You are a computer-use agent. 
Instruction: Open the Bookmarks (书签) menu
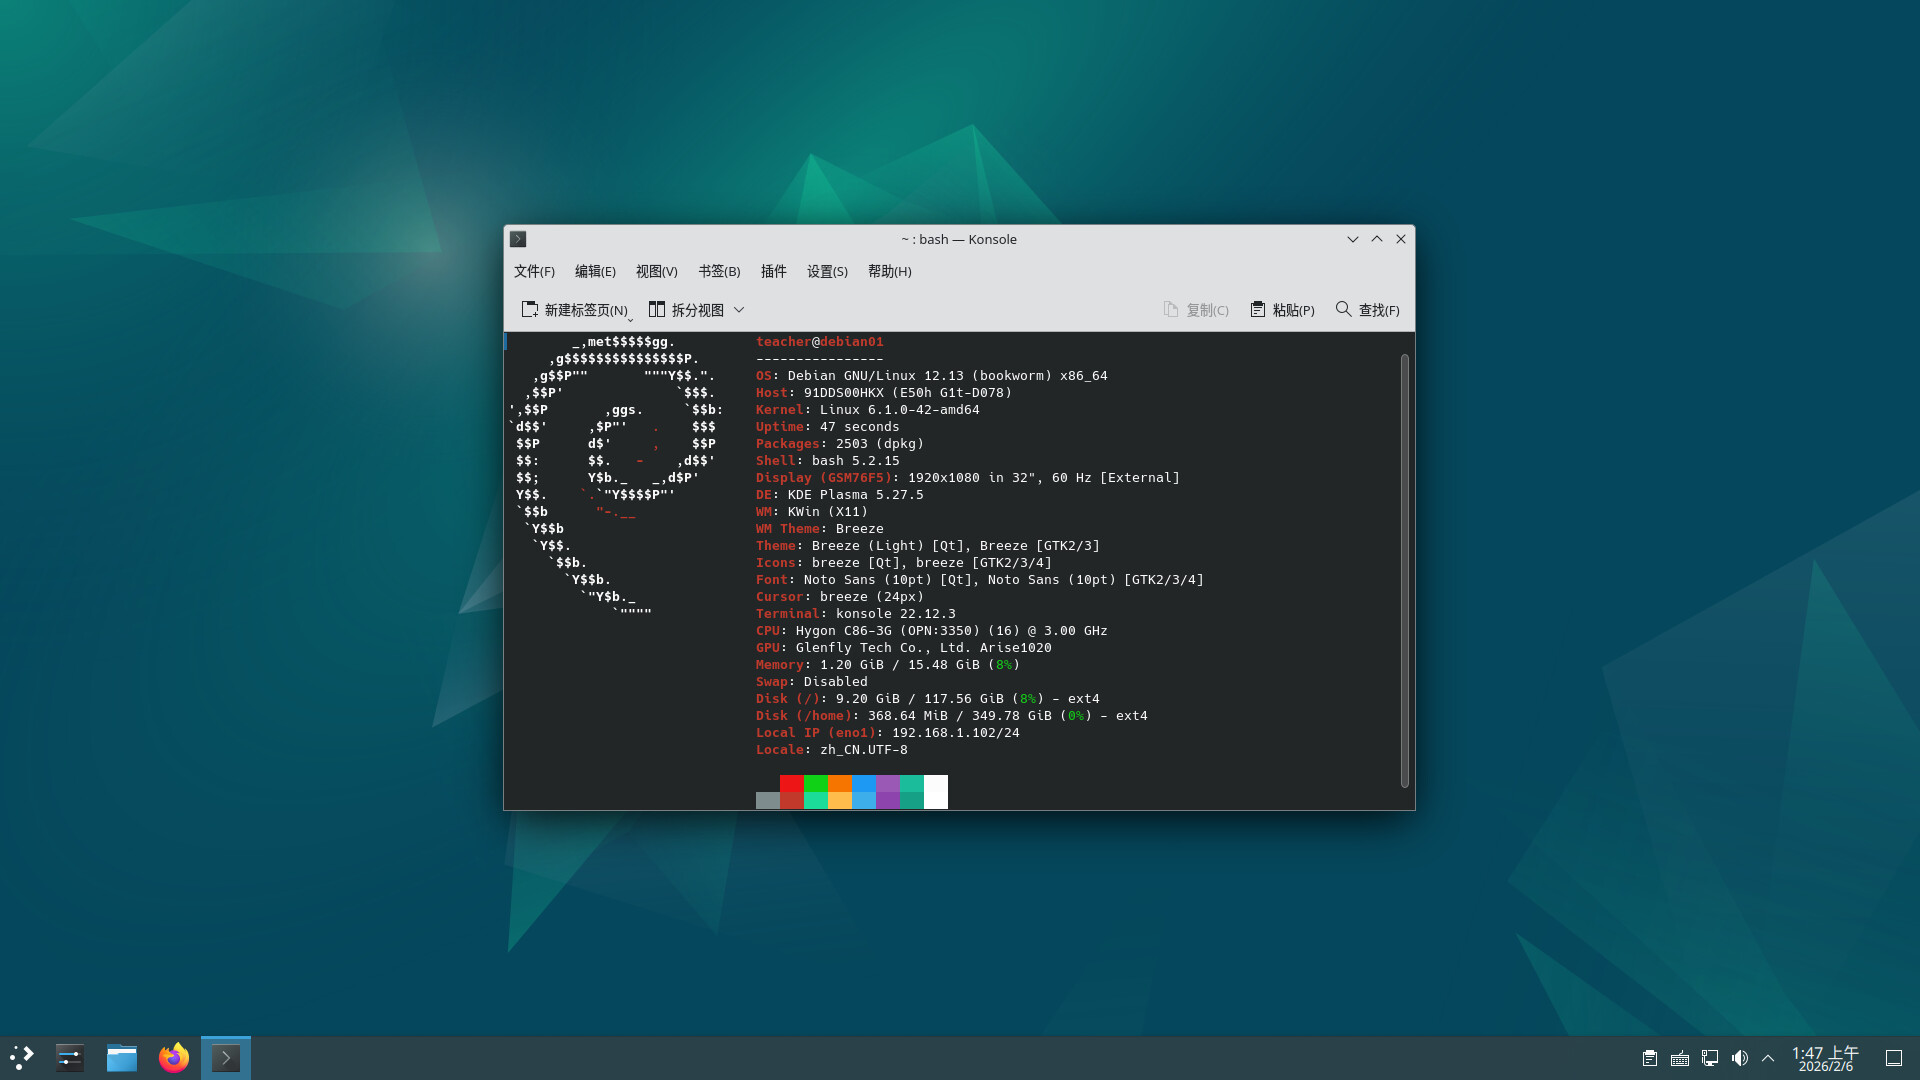click(719, 271)
